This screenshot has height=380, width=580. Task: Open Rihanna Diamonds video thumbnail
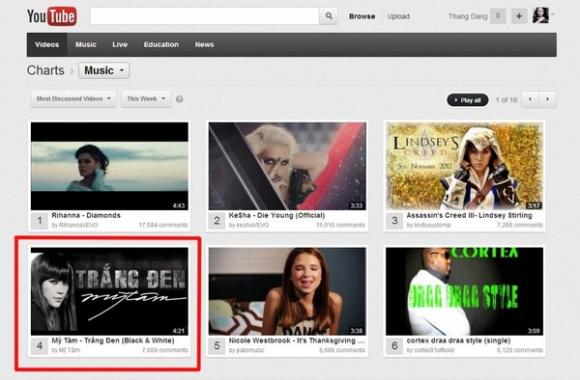pos(109,166)
